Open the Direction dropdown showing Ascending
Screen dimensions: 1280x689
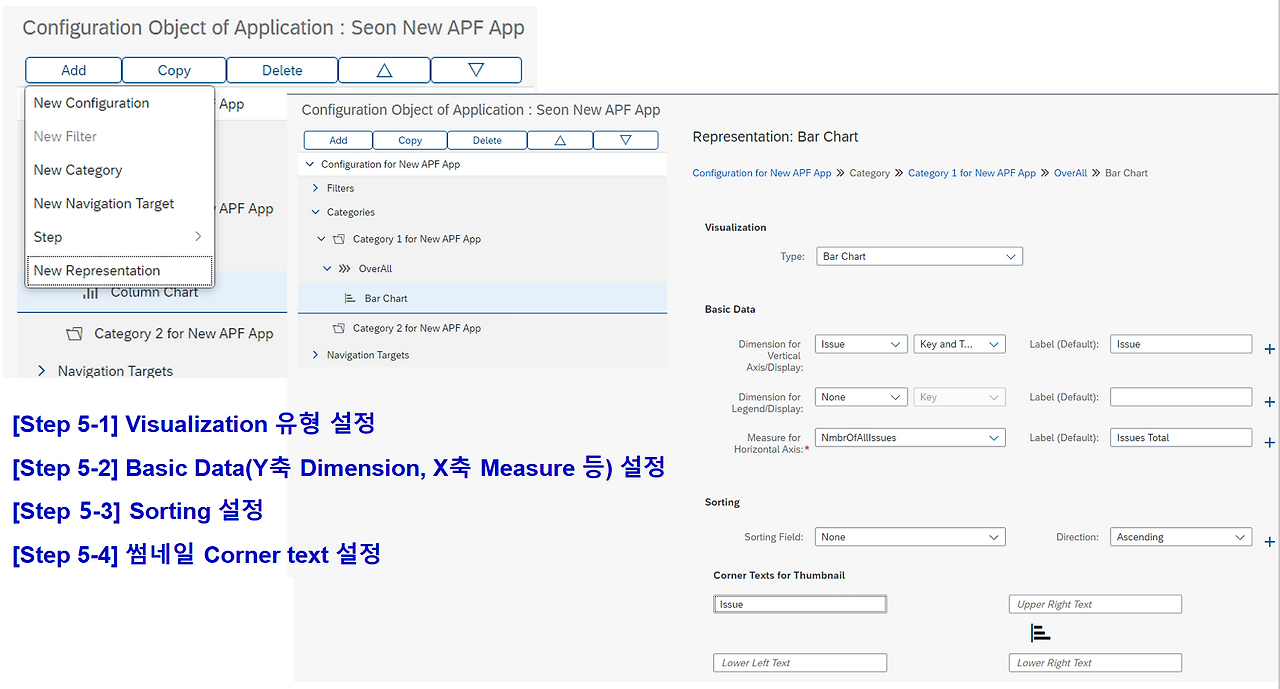click(x=1181, y=537)
